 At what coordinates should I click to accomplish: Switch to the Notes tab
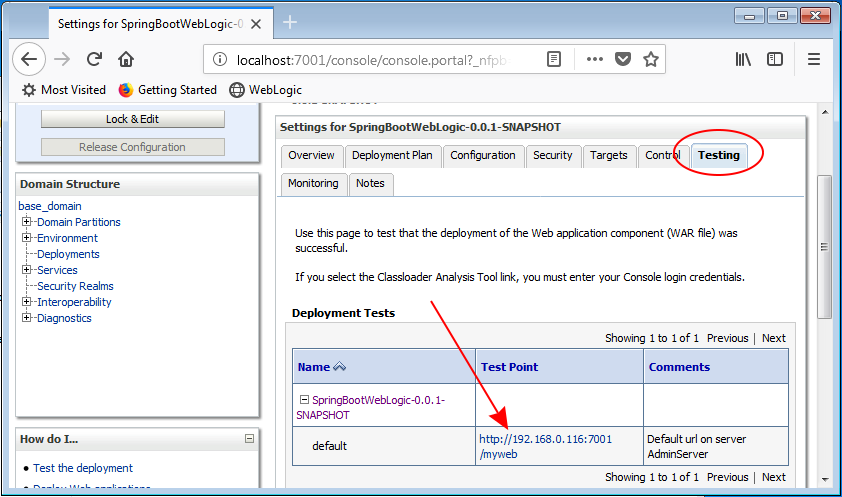tap(371, 184)
